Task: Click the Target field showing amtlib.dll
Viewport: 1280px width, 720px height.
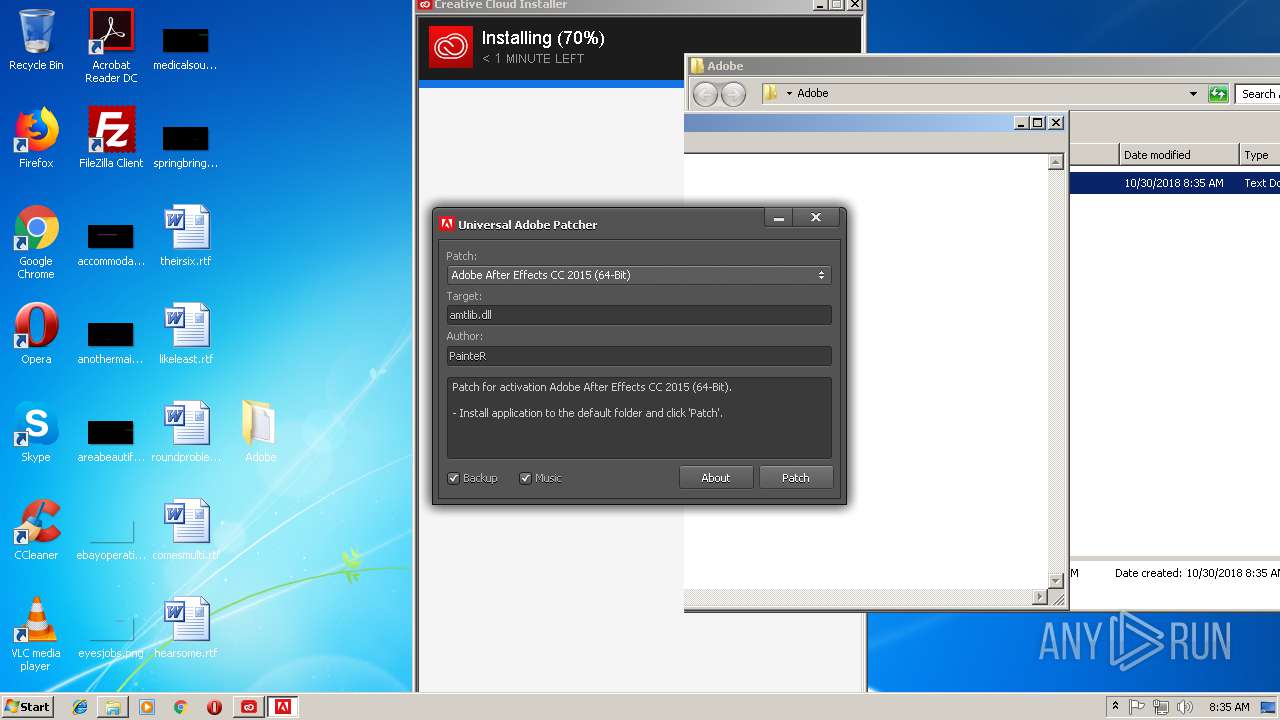Action: (x=638, y=315)
